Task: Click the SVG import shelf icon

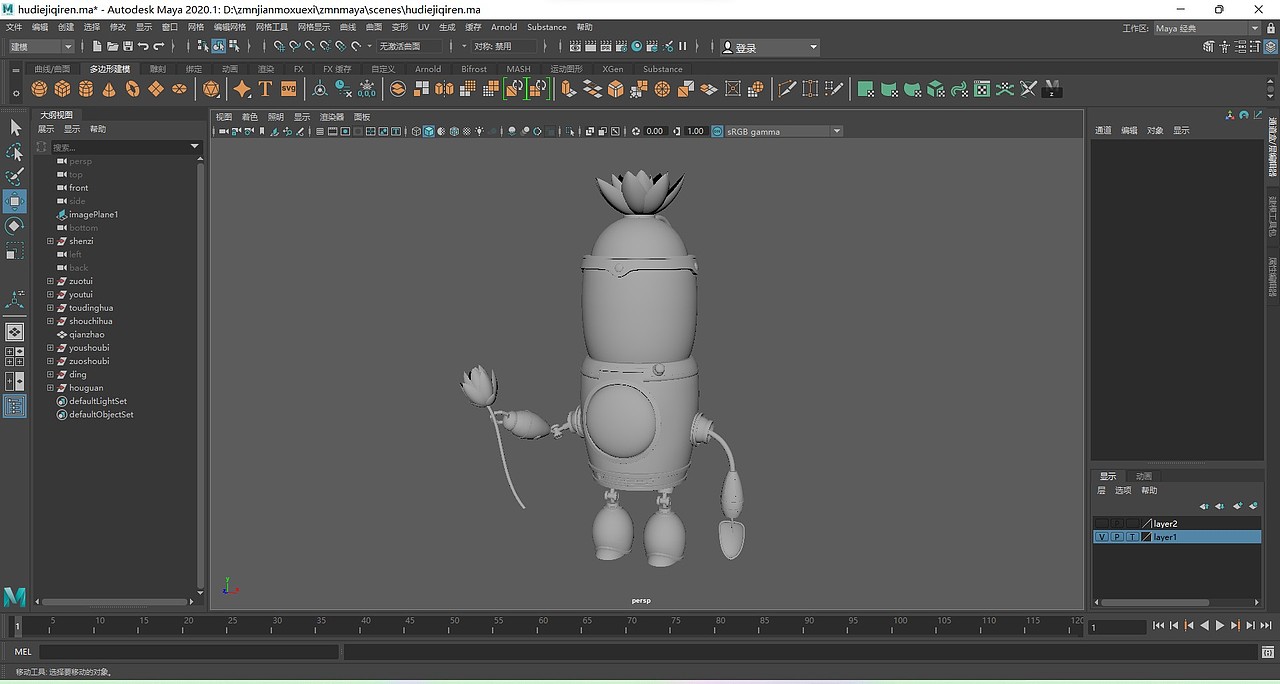Action: pos(288,89)
